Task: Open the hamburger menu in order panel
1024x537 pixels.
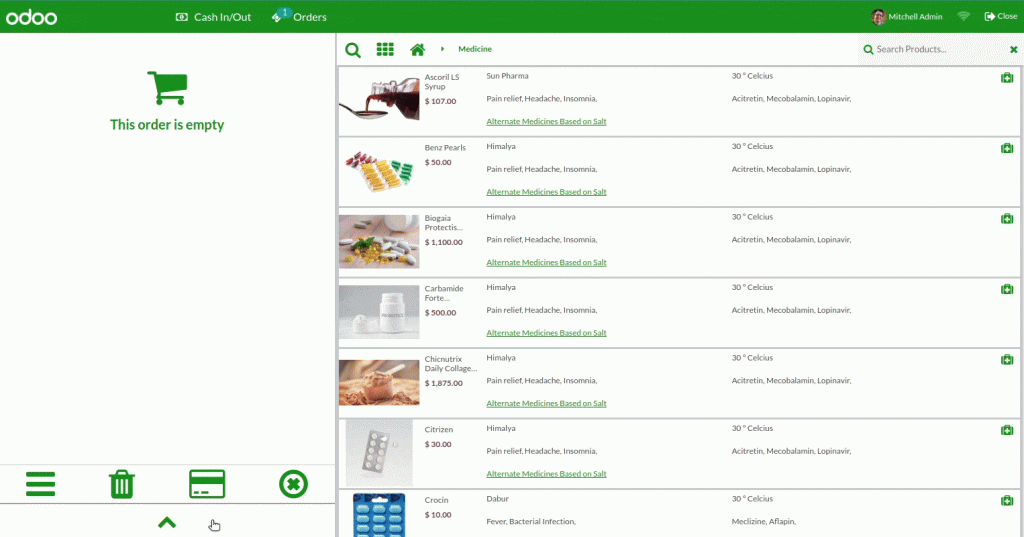Action: point(40,484)
